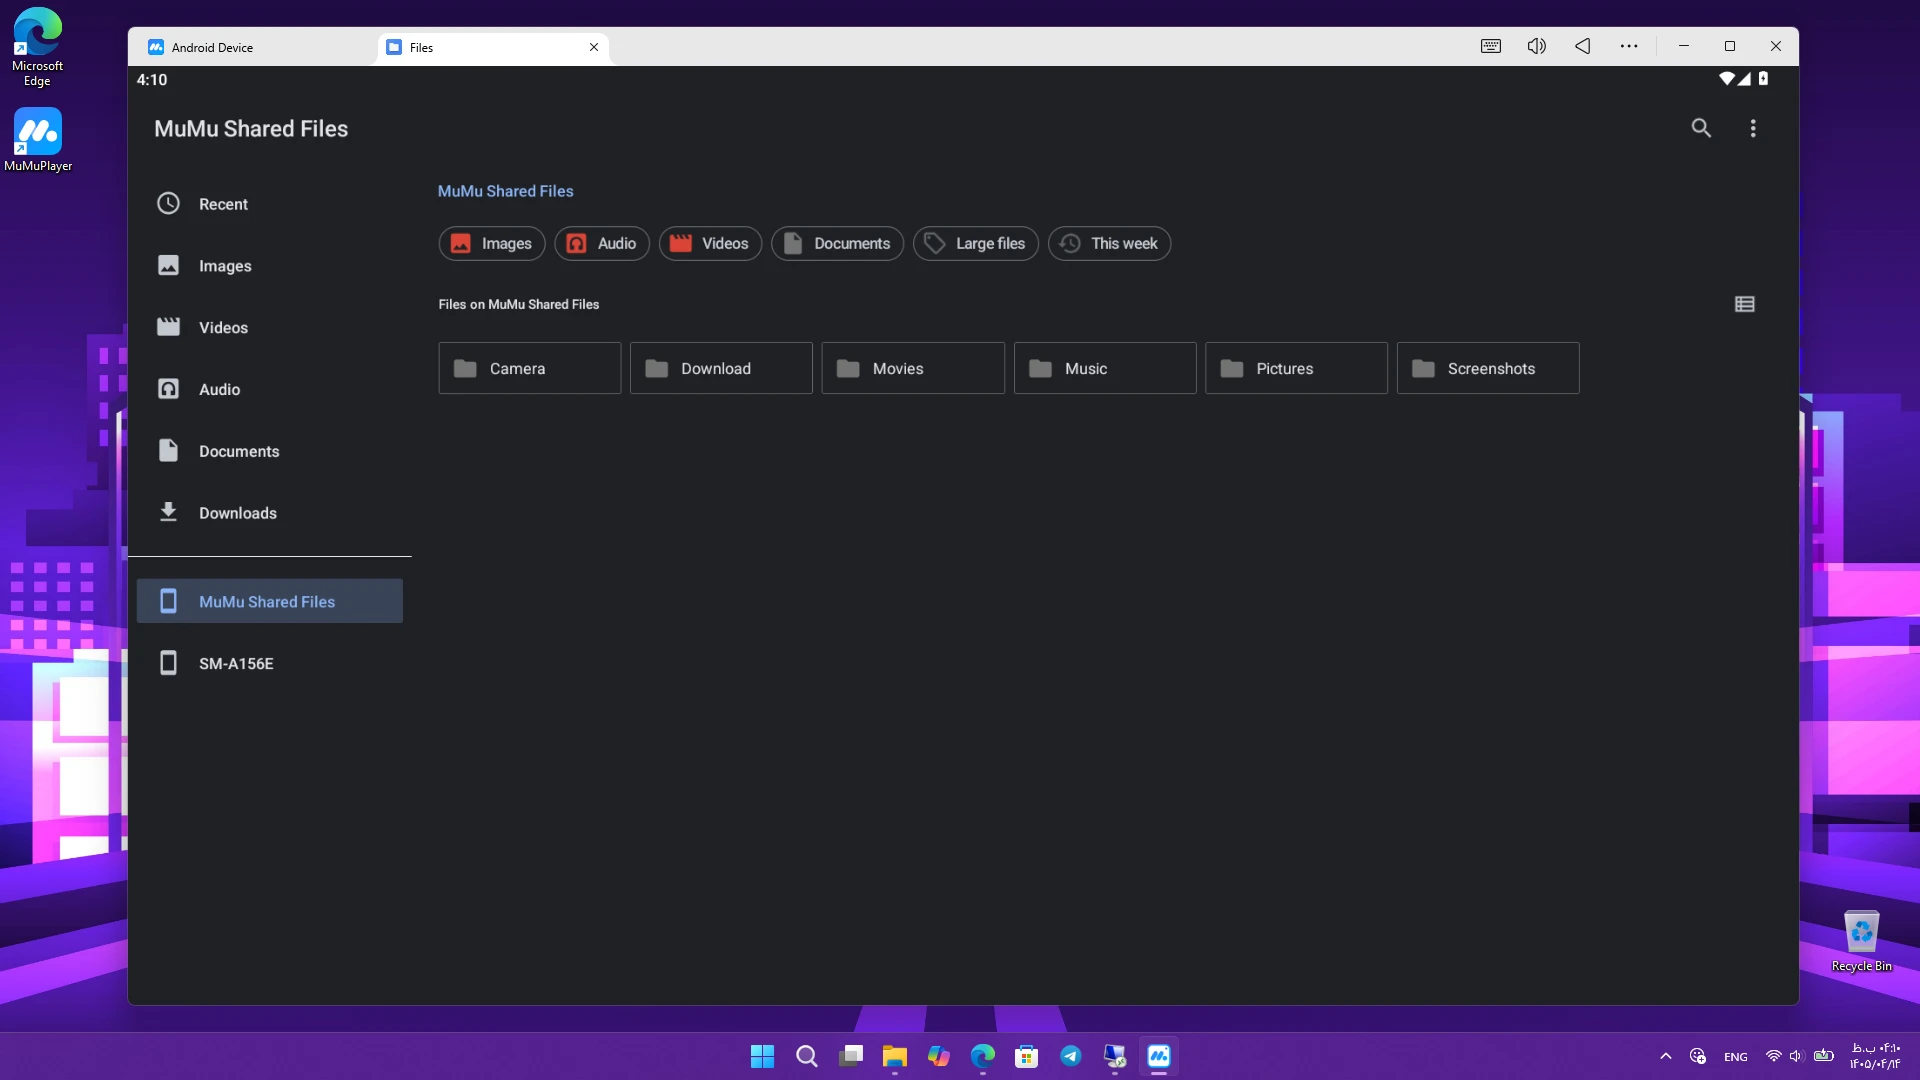The height and width of the screenshot is (1080, 1920).
Task: Open the Windows Start menu
Action: point(762,1056)
